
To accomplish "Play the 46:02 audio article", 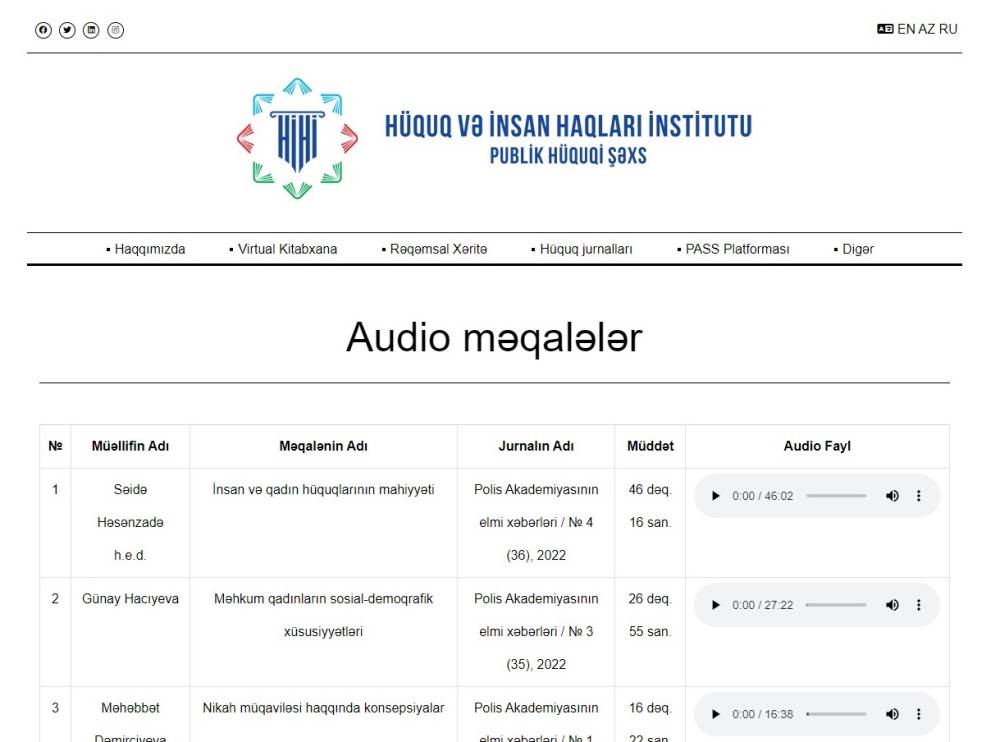I will (x=716, y=496).
